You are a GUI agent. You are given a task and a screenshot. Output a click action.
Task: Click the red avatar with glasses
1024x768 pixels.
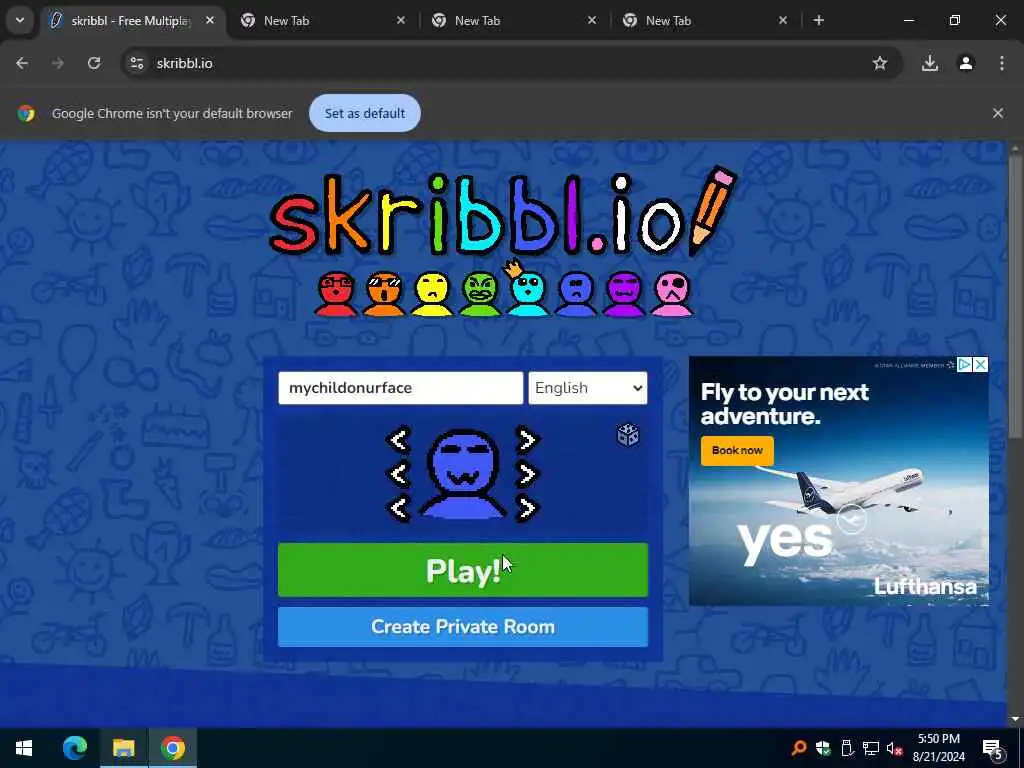[x=336, y=294]
